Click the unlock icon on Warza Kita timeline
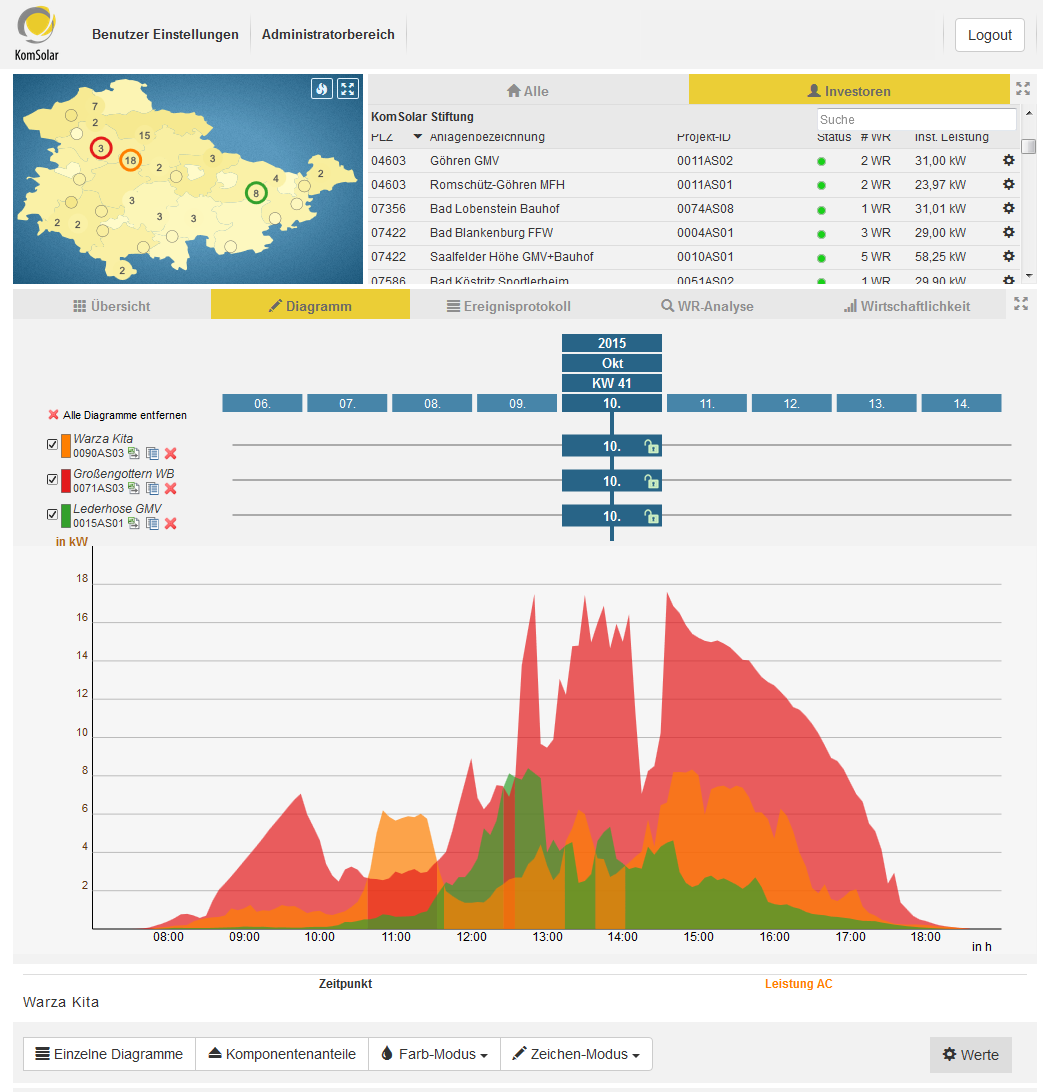Image resolution: width=1043 pixels, height=1092 pixels. (652, 446)
